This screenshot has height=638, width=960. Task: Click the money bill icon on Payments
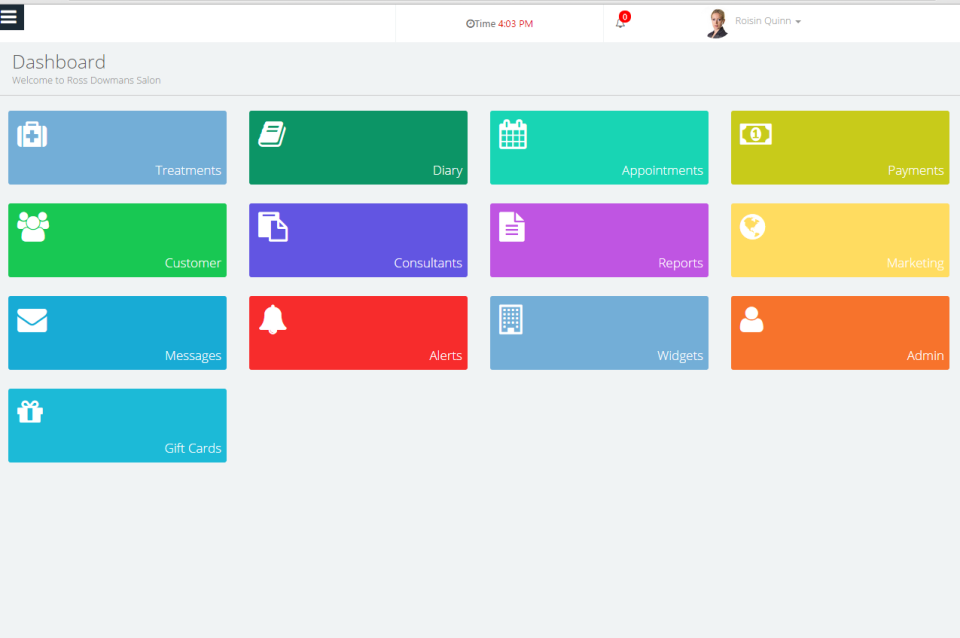click(756, 134)
